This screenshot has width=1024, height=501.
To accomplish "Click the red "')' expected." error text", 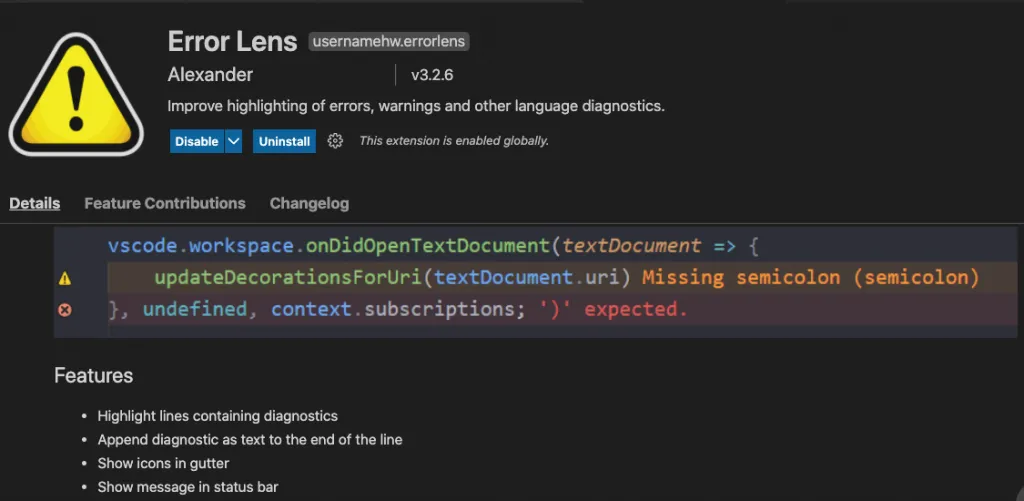I will pos(612,310).
